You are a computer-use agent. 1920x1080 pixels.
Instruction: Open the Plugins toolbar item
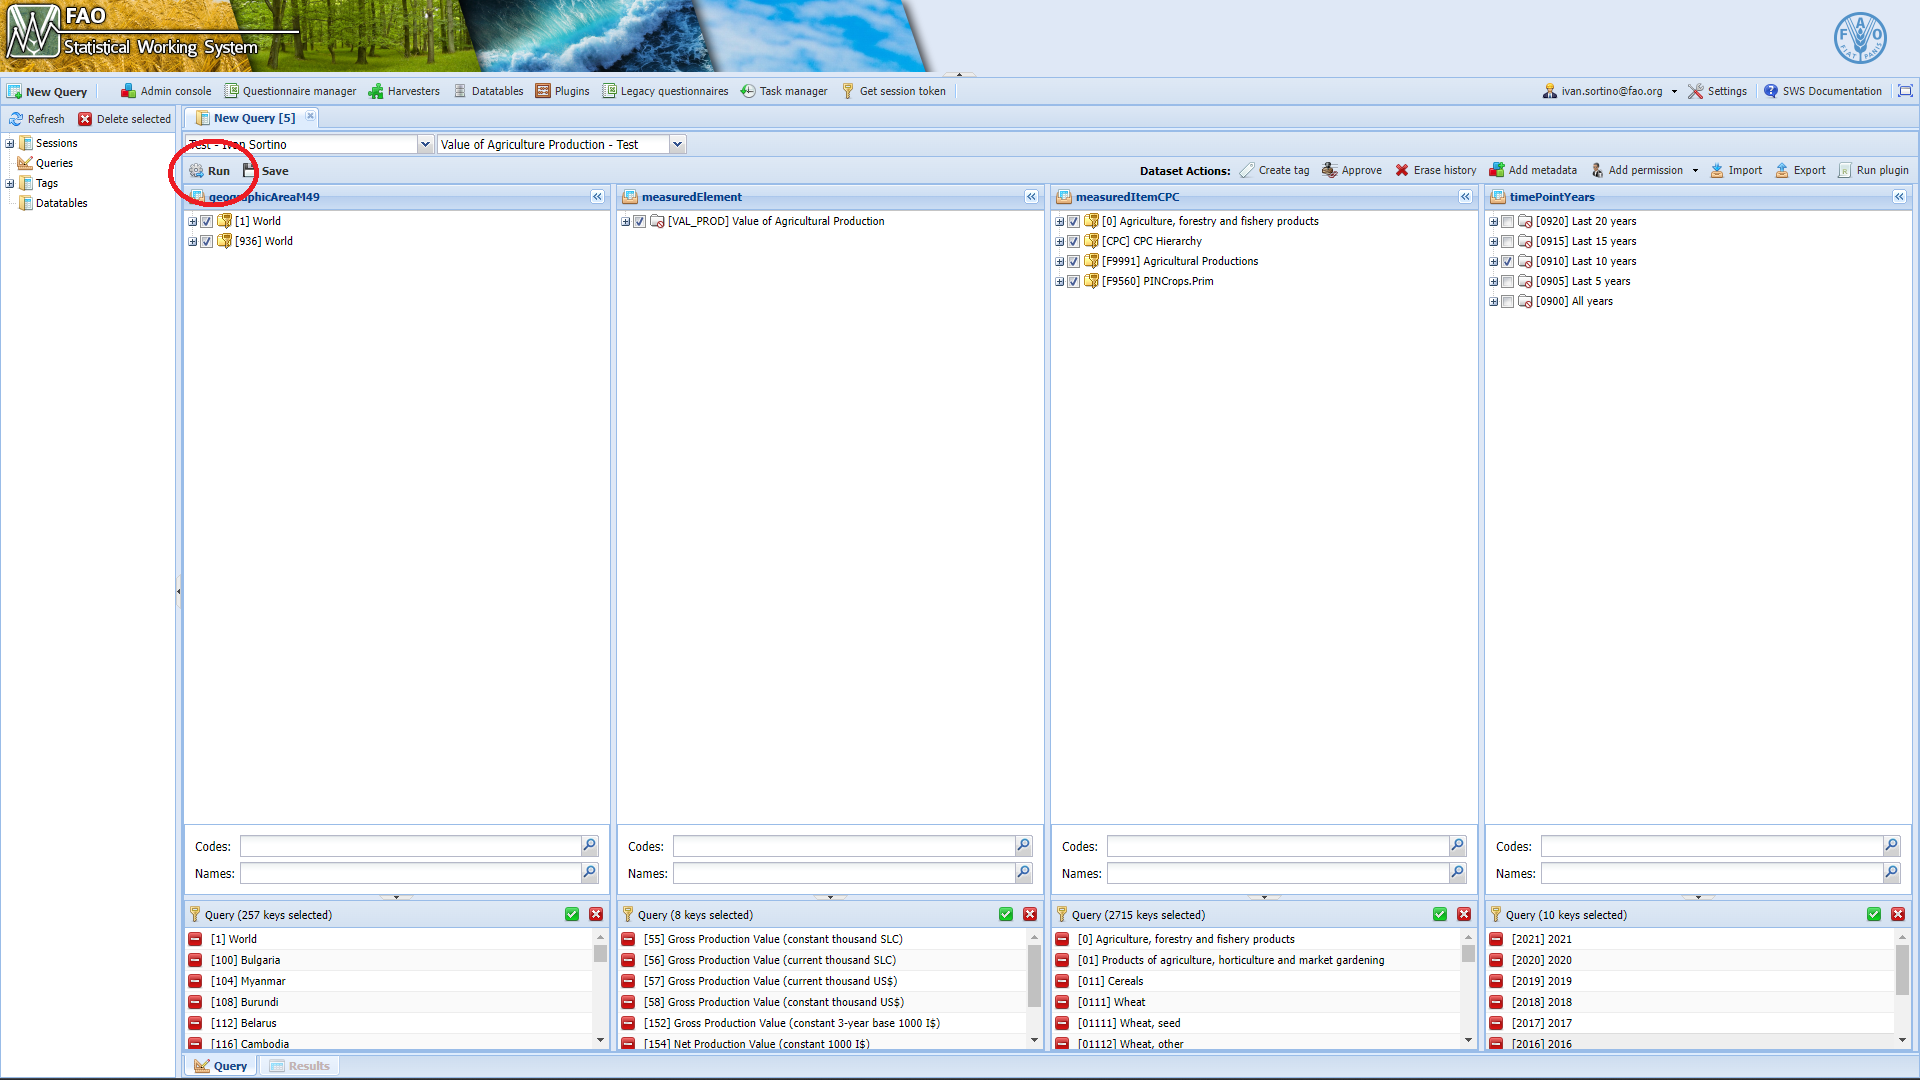pos(562,91)
